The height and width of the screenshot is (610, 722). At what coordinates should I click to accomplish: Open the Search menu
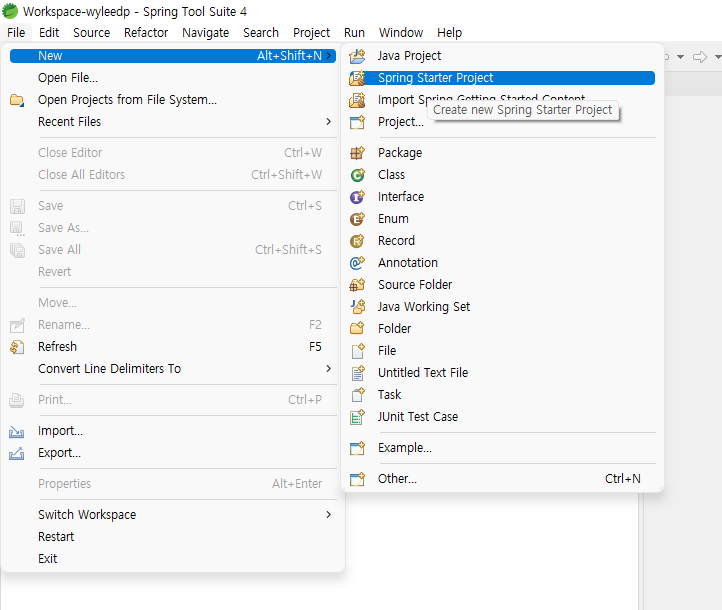[x=261, y=33]
